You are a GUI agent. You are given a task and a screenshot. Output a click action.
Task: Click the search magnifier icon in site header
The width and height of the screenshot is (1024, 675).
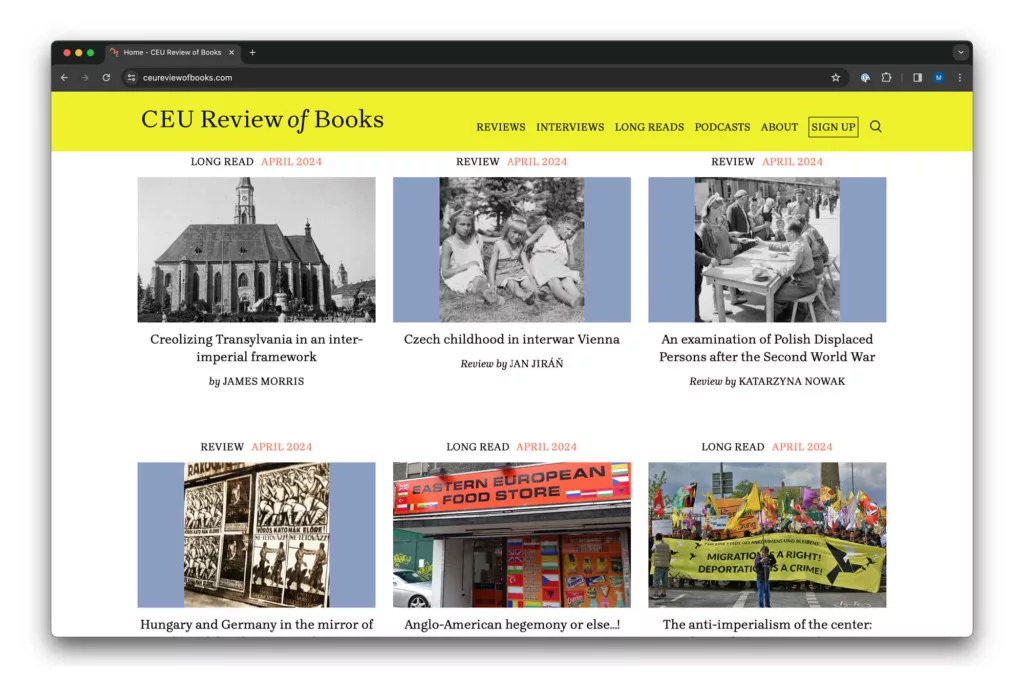point(876,127)
